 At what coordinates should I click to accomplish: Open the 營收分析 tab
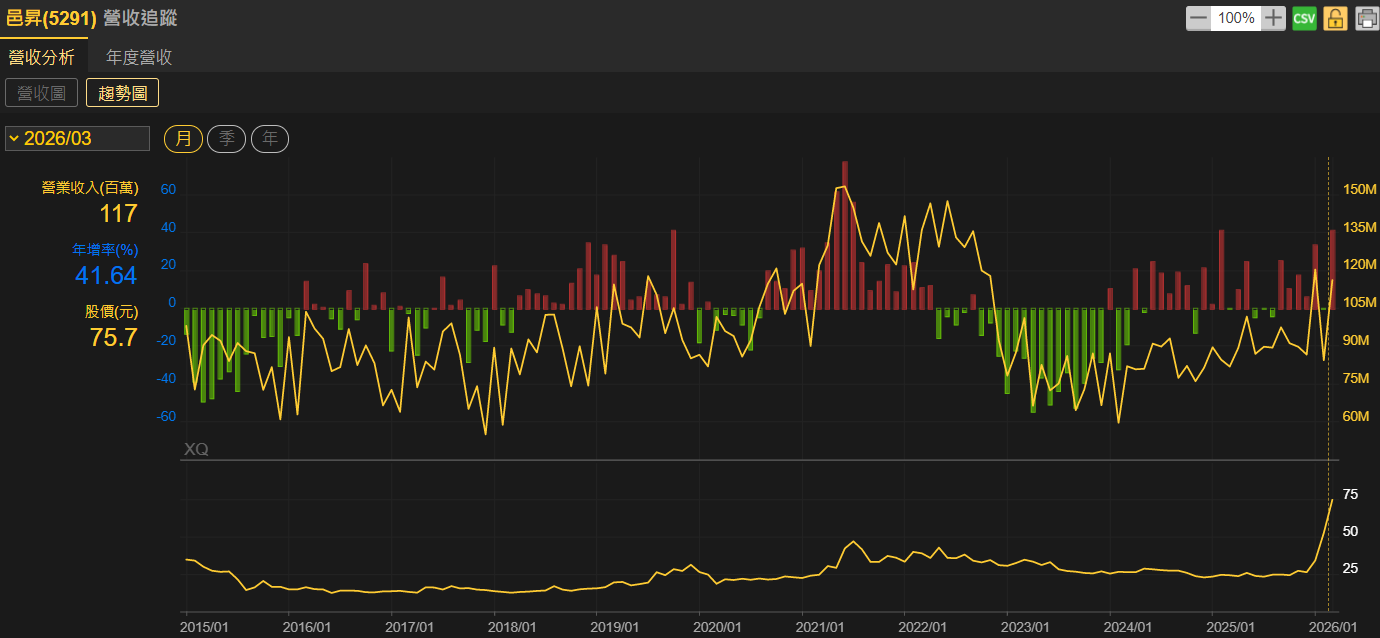(42, 57)
